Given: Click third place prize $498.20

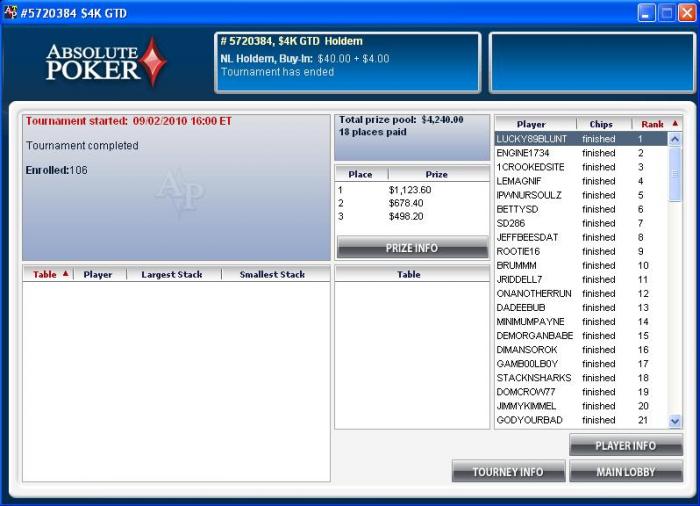Looking at the screenshot, I should [x=406, y=217].
